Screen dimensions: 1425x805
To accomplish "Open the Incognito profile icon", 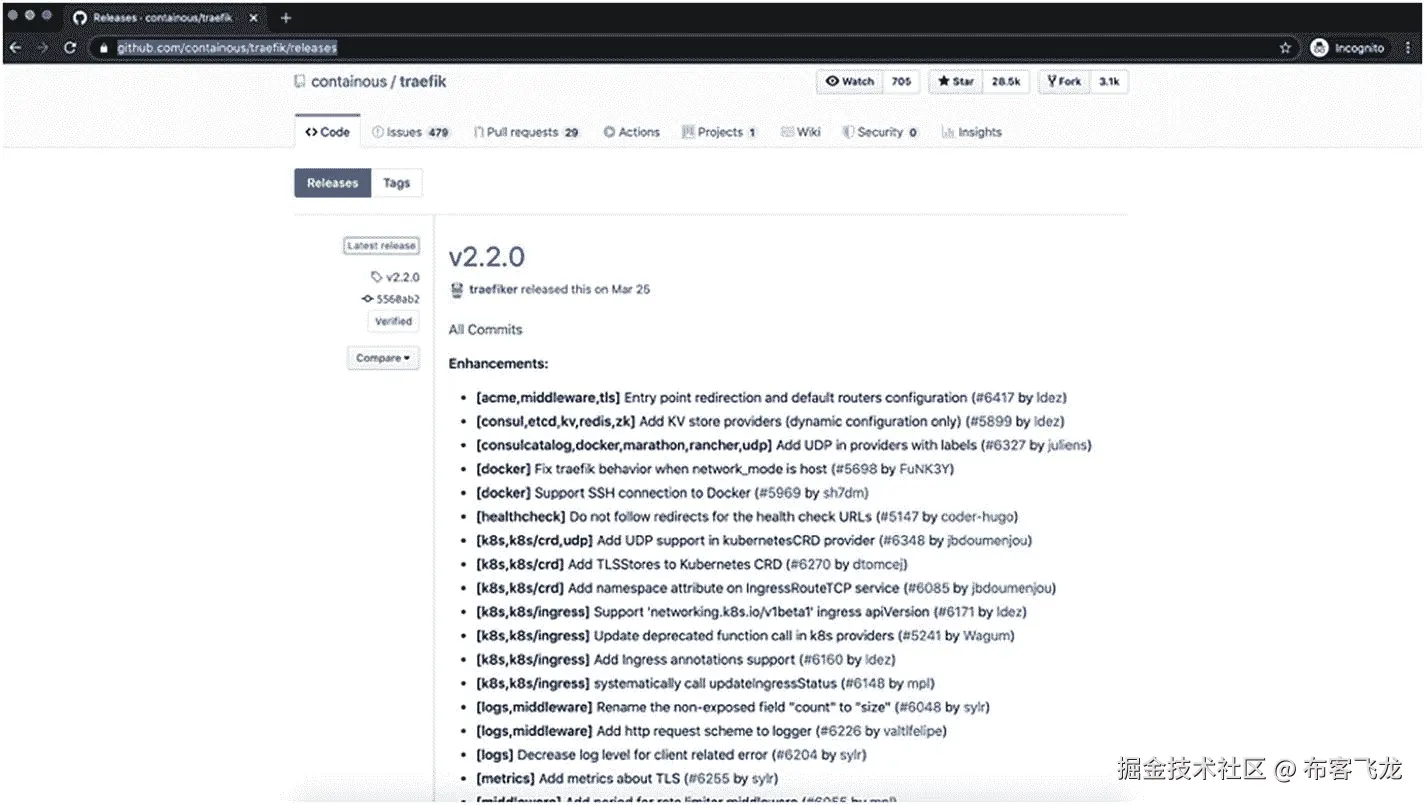I will tap(1319, 47).
